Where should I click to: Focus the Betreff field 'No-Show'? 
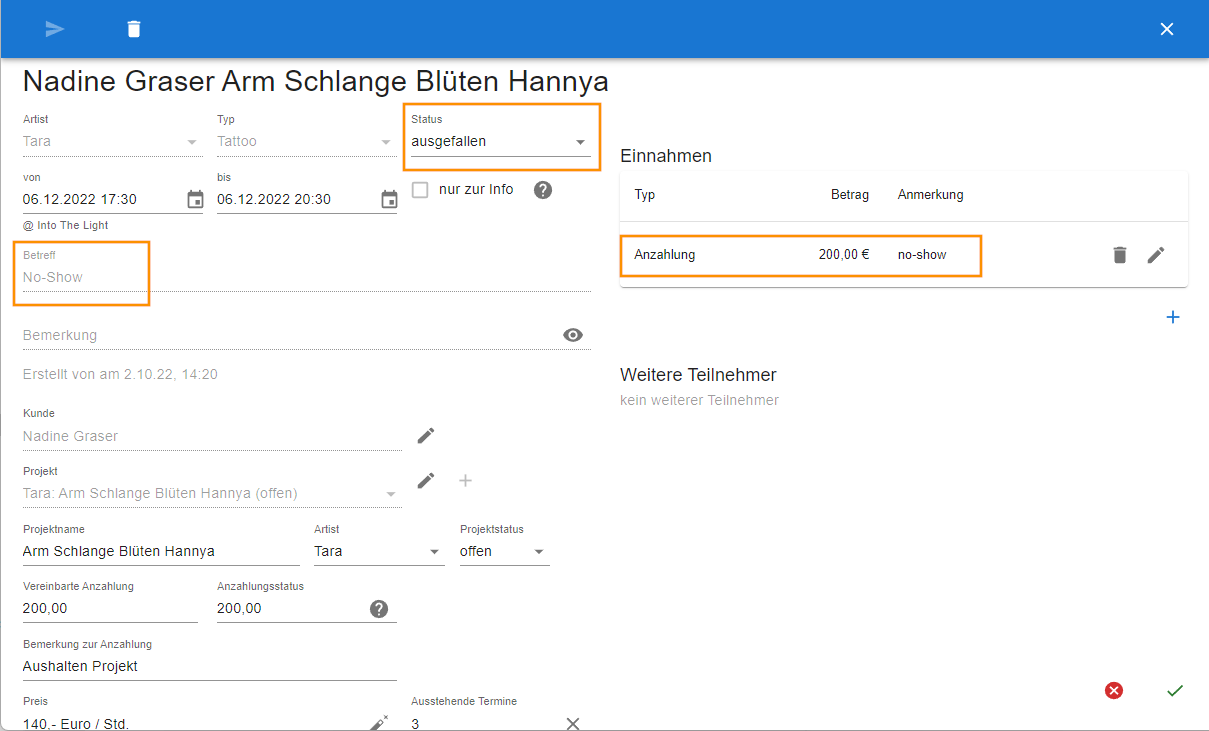pos(306,278)
